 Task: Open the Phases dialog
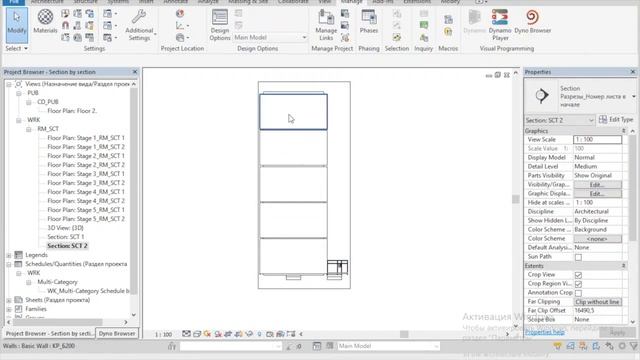[x=369, y=22]
